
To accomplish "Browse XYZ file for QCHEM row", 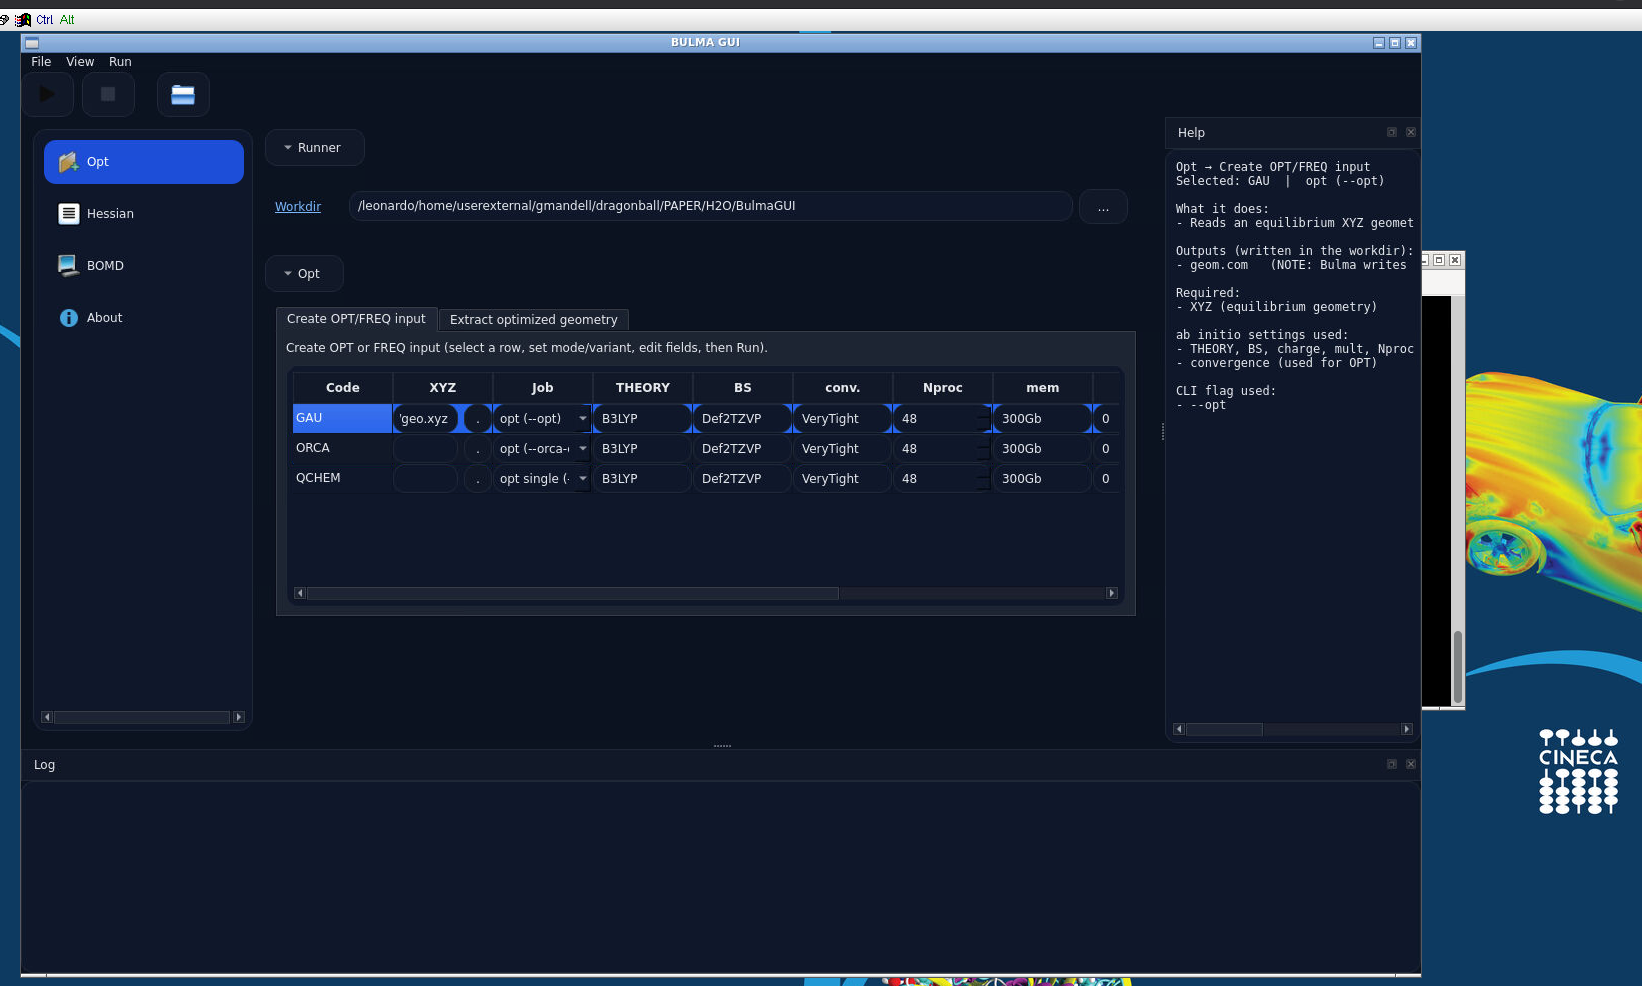I will pyautogui.click(x=478, y=479).
